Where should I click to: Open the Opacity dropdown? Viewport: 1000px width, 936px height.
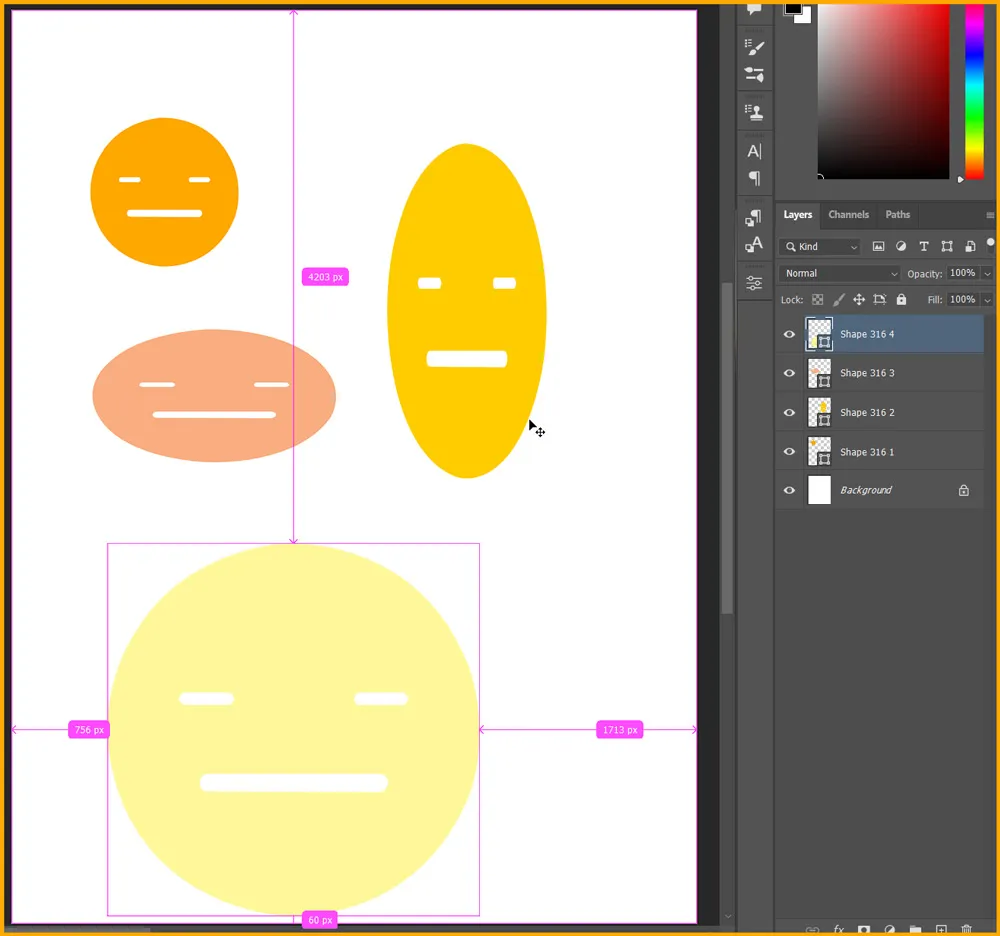(x=986, y=273)
